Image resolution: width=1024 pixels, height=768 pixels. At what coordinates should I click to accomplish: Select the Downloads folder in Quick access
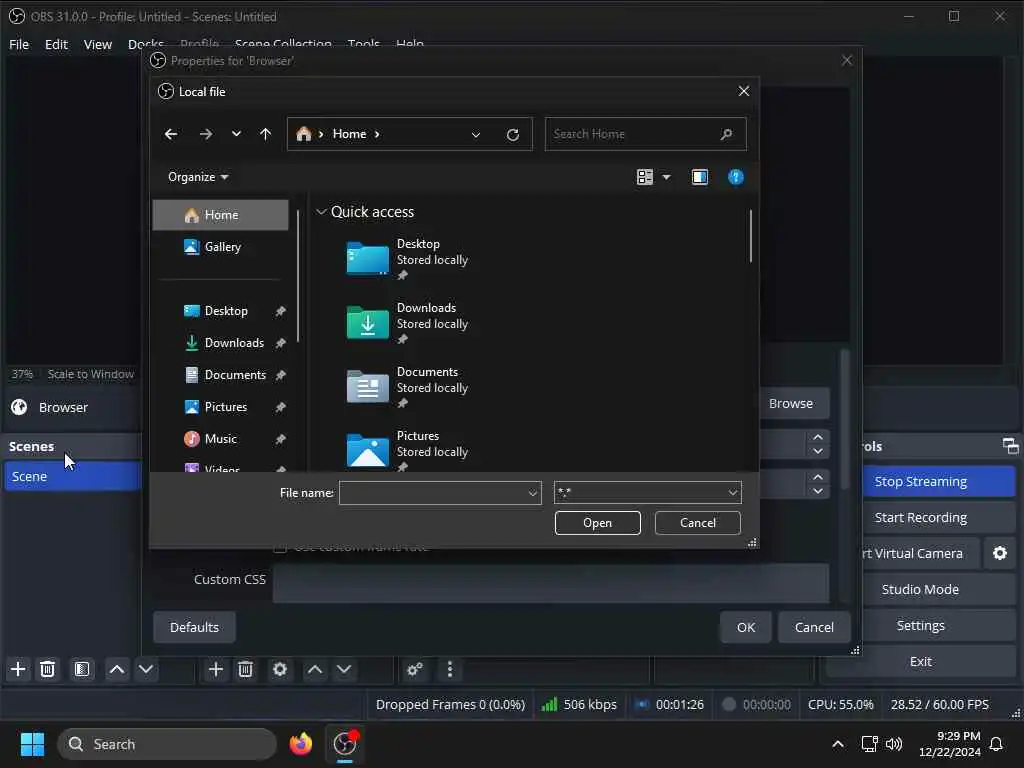tap(407, 323)
